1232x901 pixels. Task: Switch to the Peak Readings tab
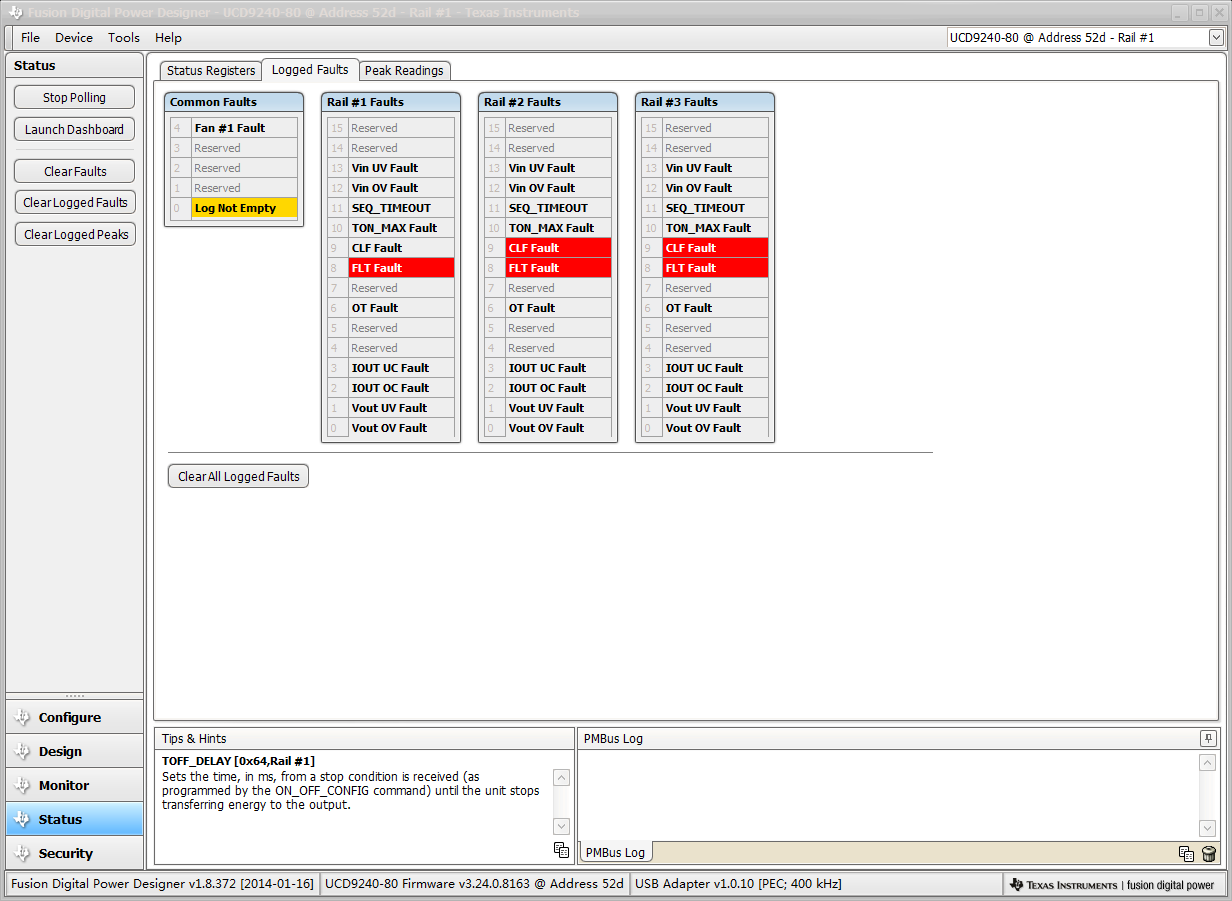pyautogui.click(x=404, y=71)
